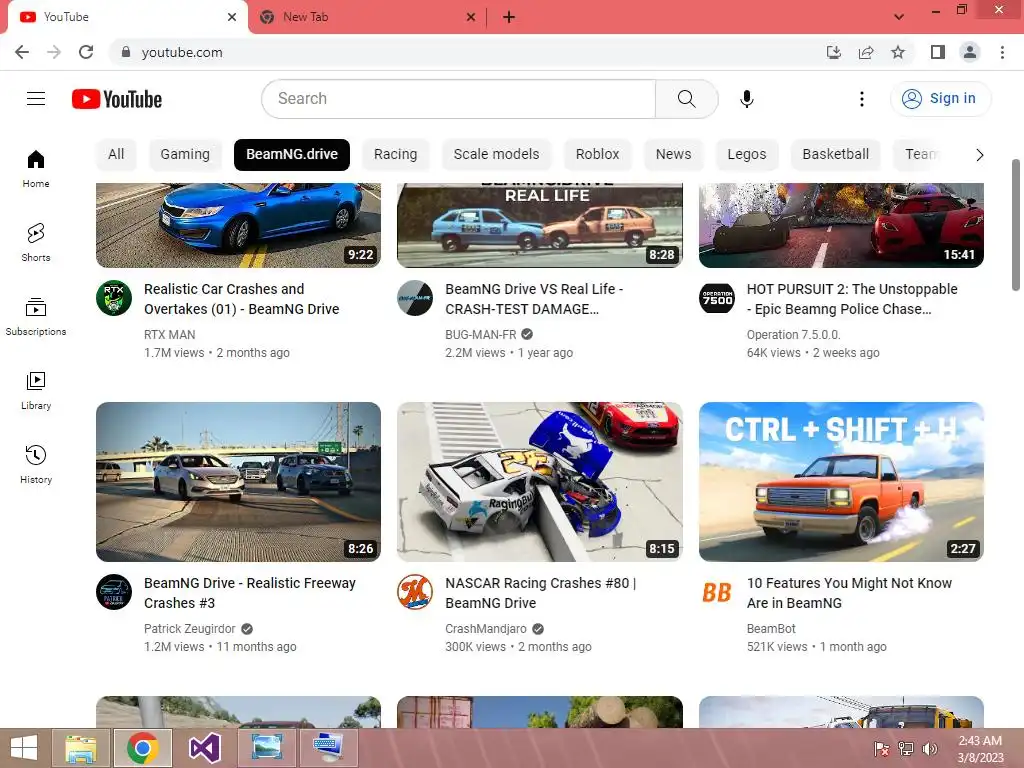Open History in the sidebar
Viewport: 1024px width, 768px height.
point(36,464)
